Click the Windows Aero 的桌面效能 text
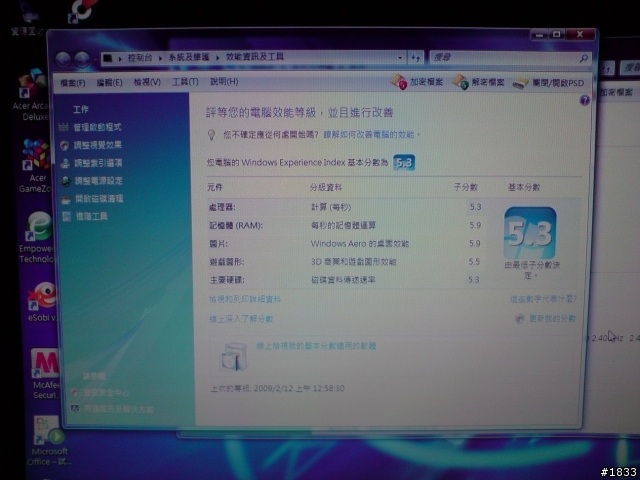Image resolution: width=640 pixels, height=480 pixels. (360, 244)
